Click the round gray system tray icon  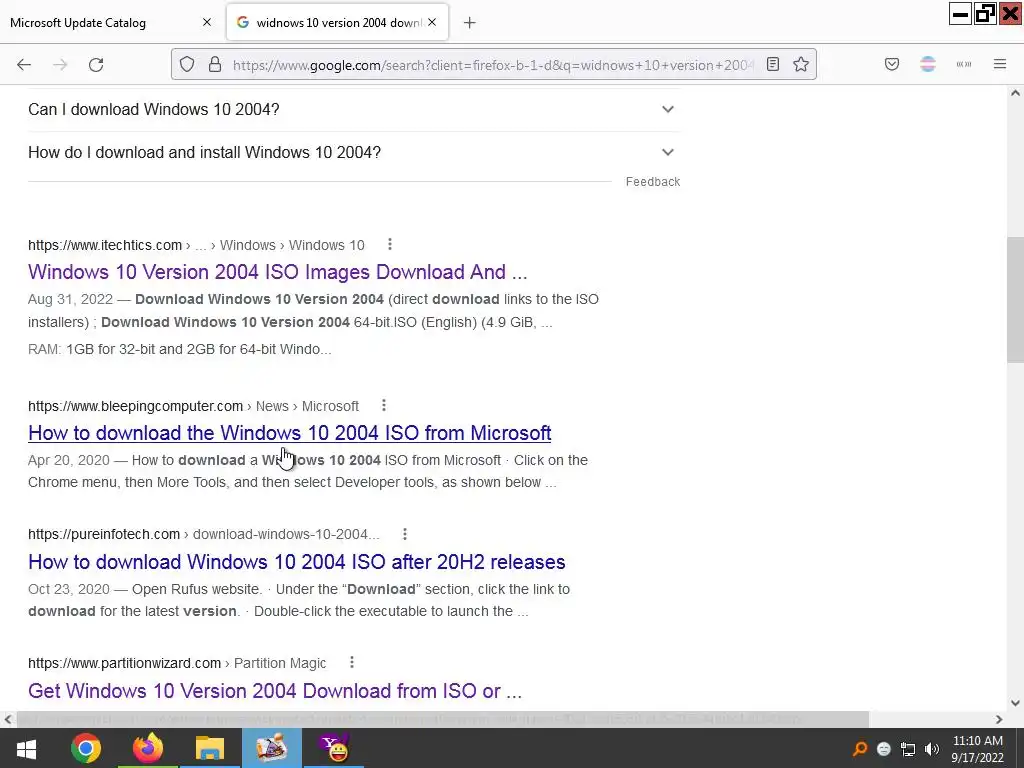pyautogui.click(x=884, y=749)
